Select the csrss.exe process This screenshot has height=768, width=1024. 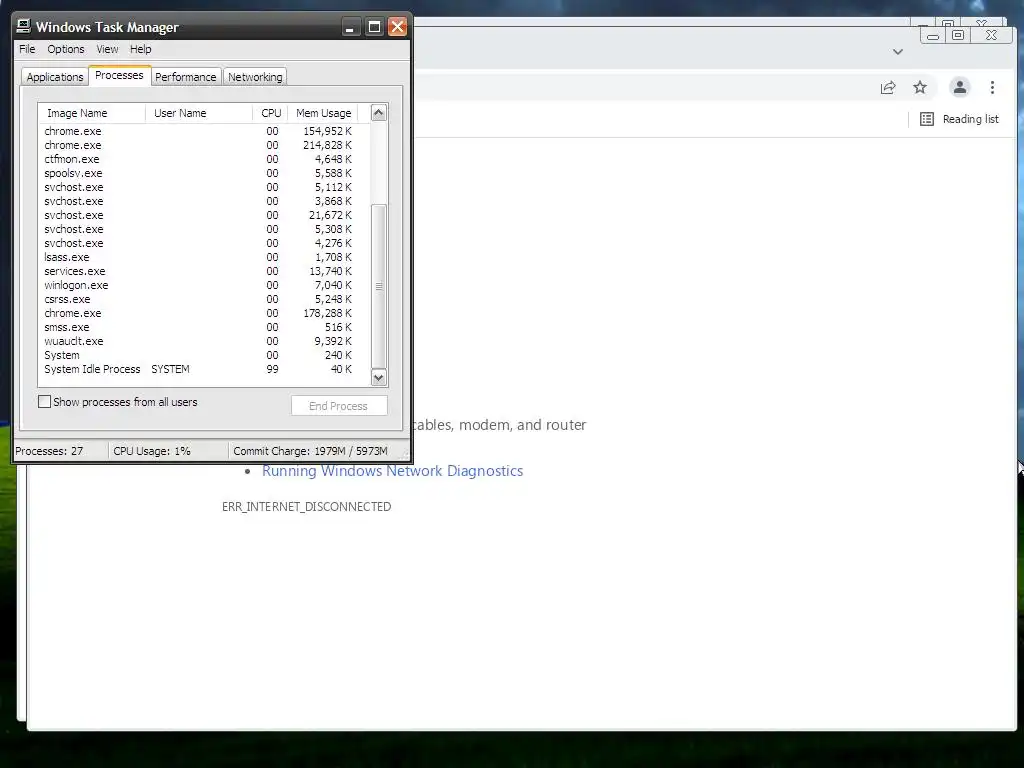[x=204, y=299]
